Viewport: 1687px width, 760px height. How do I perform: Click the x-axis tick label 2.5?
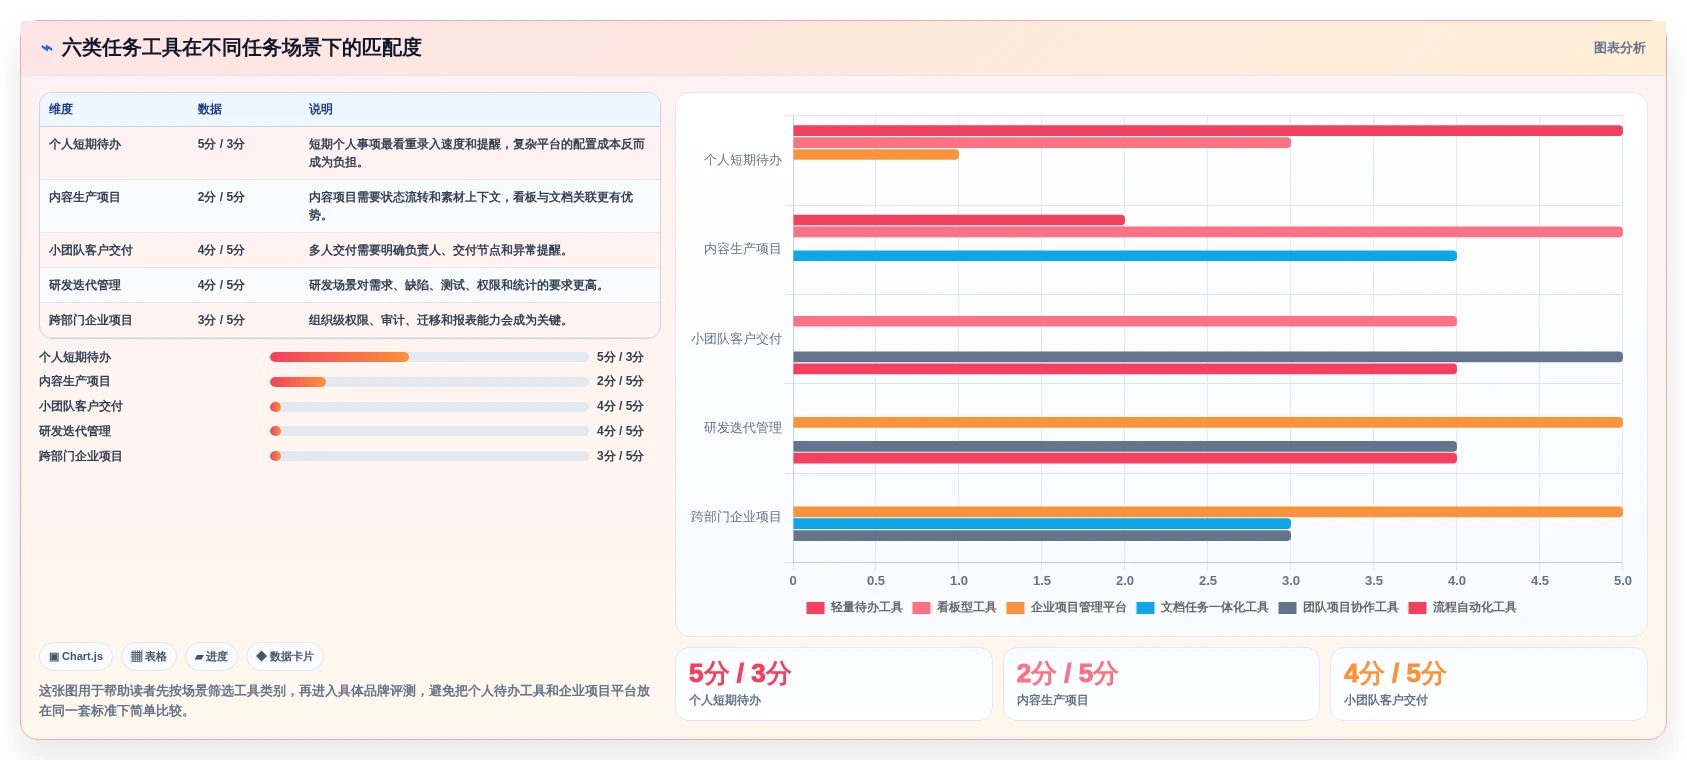pos(1208,581)
